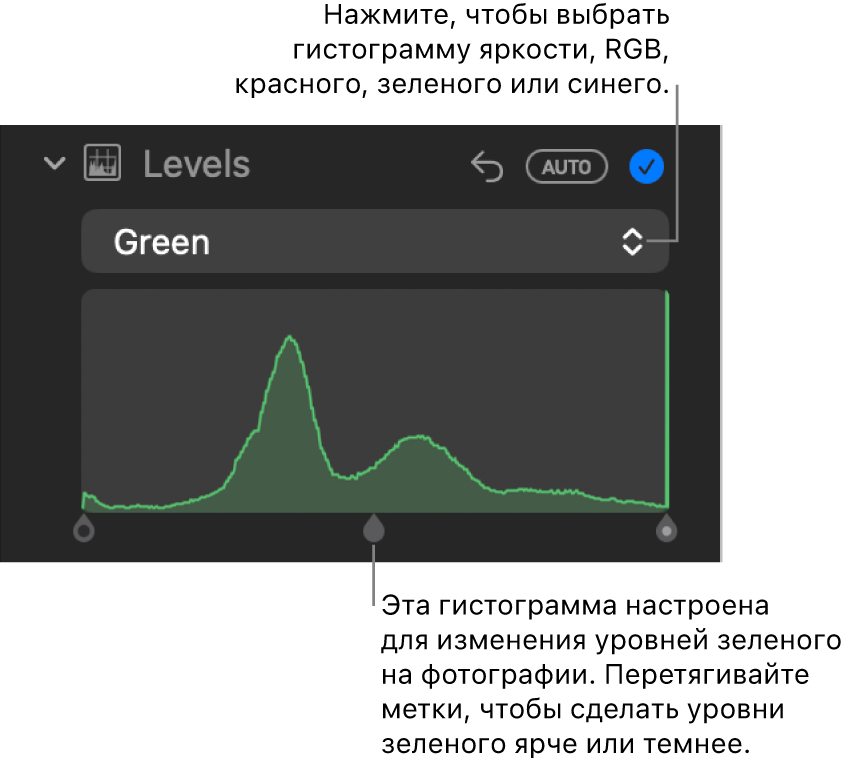Viewport: 857px width, 766px height.
Task: Click the green spike at histogram right edge
Action: [667, 399]
